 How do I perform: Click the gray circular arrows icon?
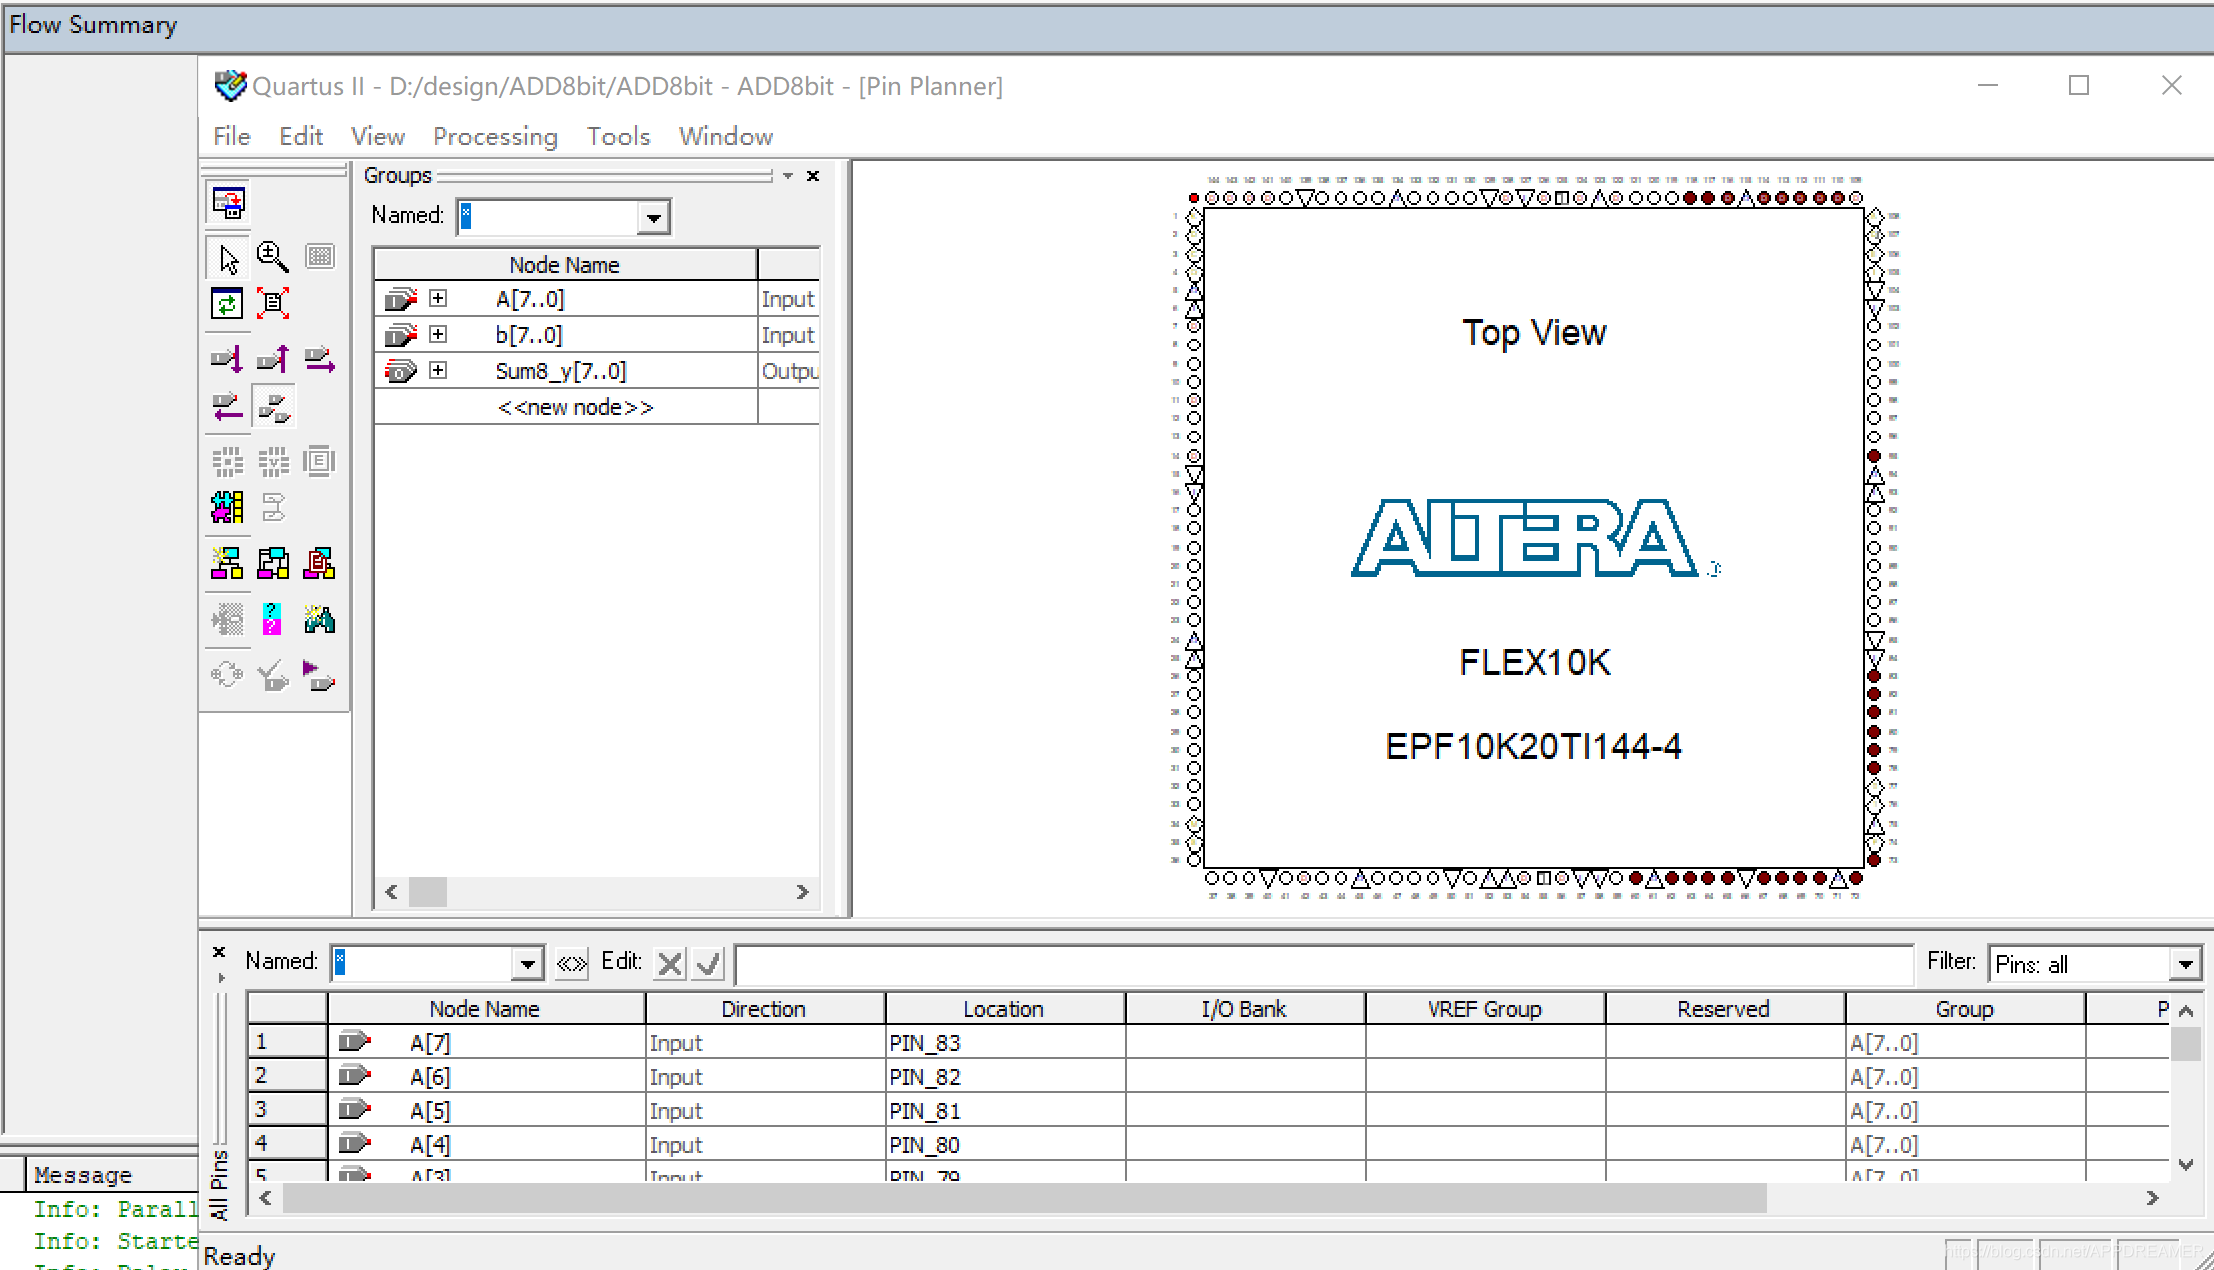227,675
